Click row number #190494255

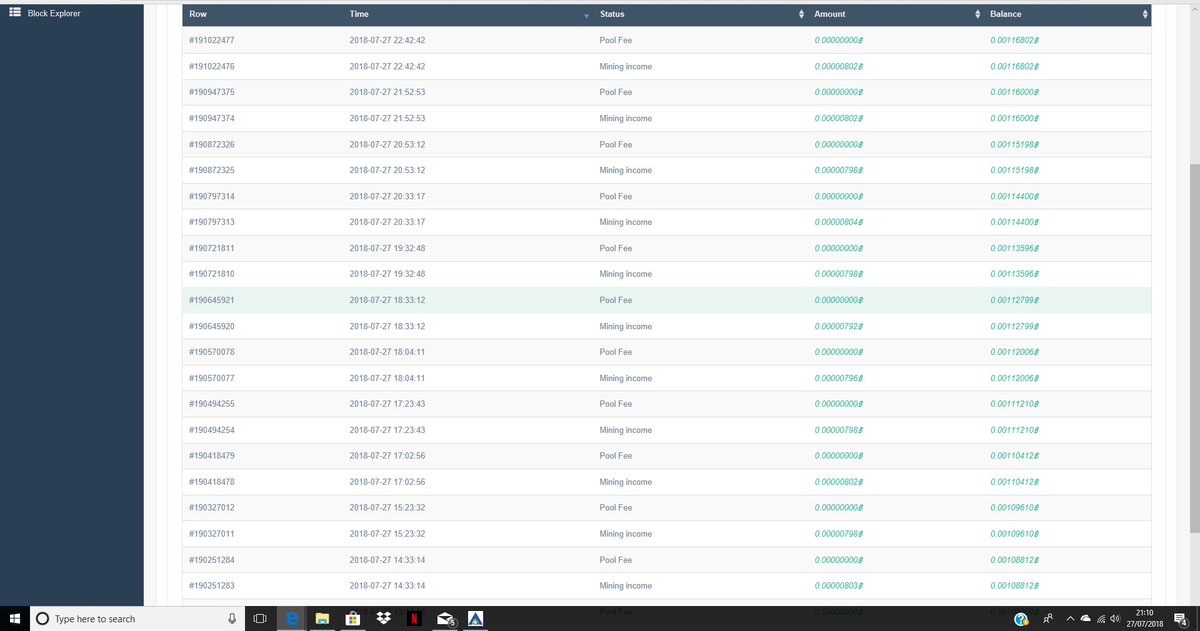[x=212, y=404]
